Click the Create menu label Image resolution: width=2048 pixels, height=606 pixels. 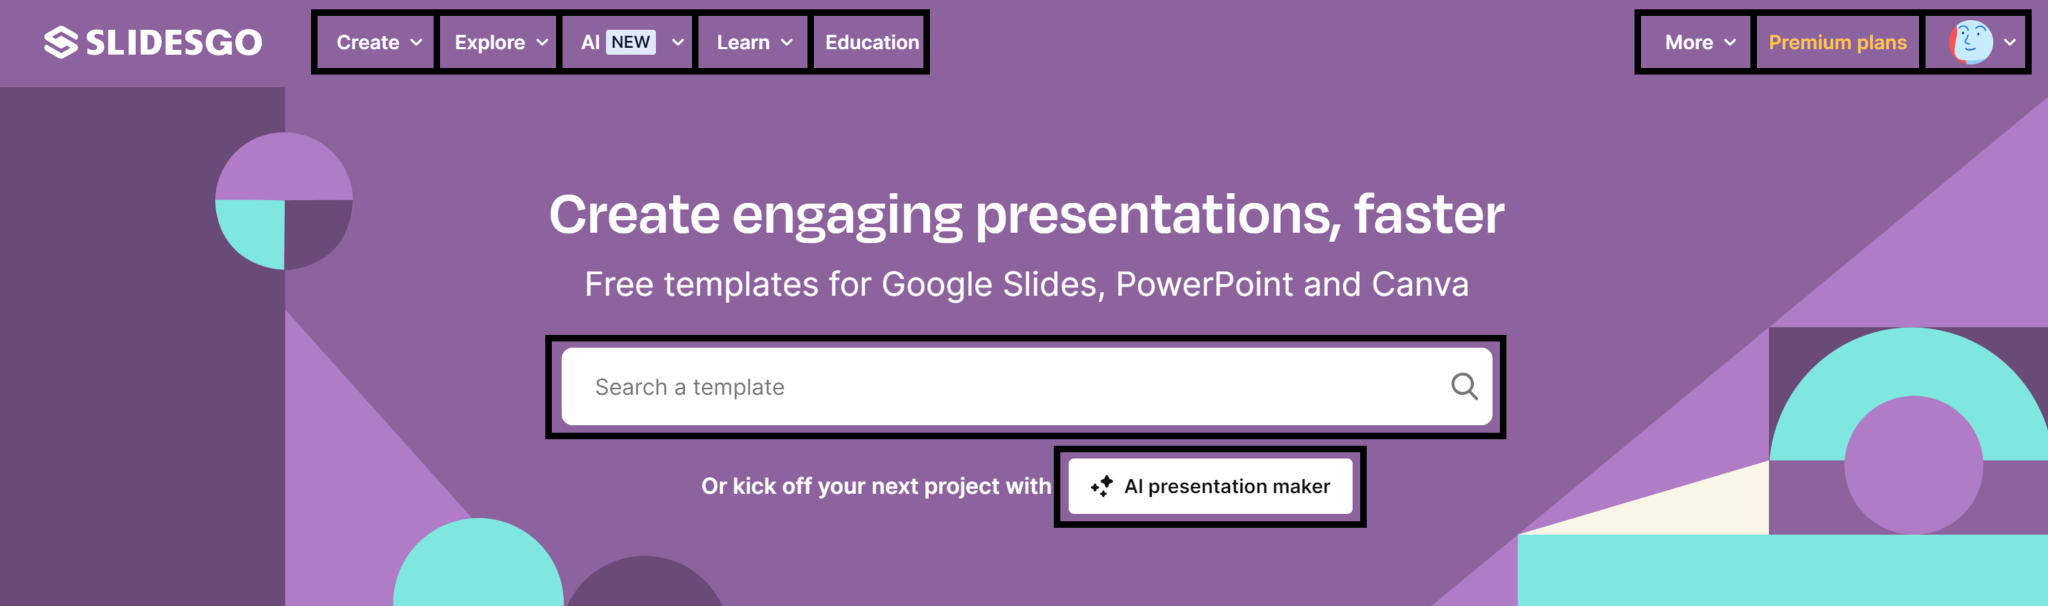[367, 42]
